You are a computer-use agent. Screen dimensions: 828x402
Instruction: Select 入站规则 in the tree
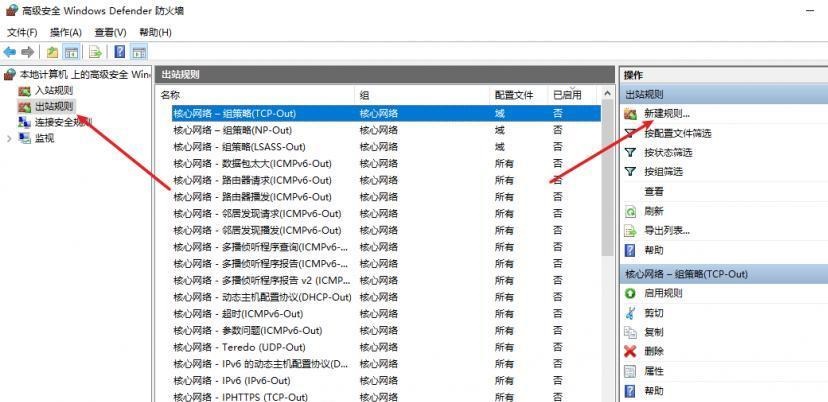(x=54, y=91)
